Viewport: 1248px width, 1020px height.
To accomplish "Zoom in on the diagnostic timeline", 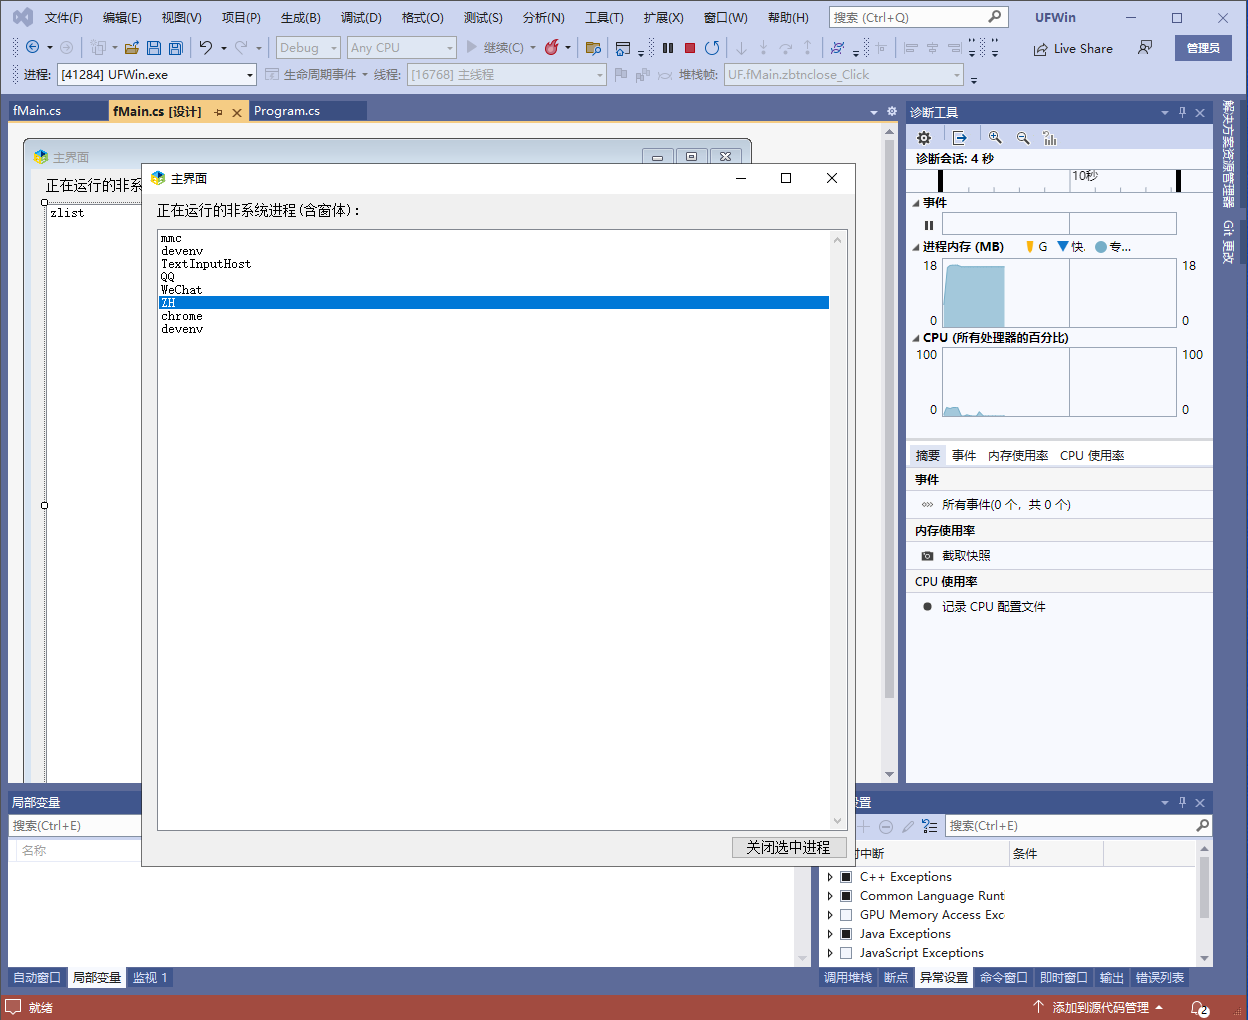I will tap(995, 138).
